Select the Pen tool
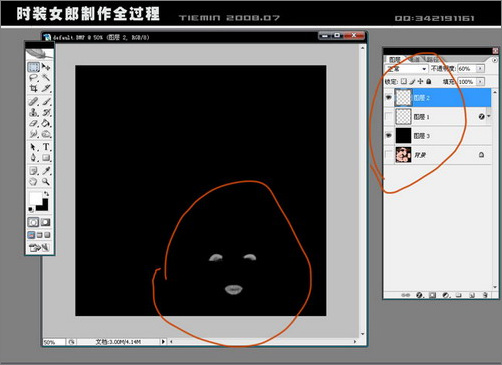The height and width of the screenshot is (365, 502). (33, 158)
